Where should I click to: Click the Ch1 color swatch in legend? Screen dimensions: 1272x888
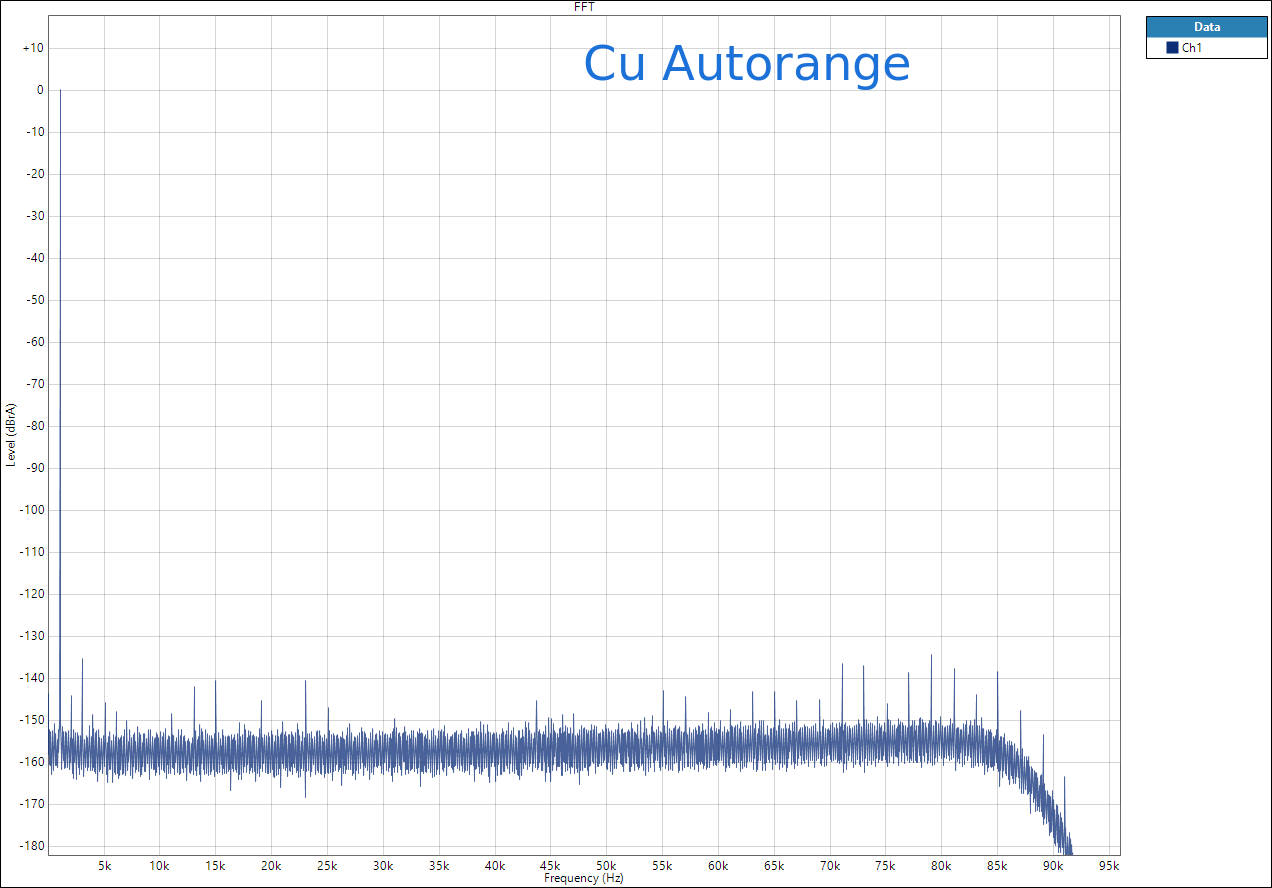(x=1172, y=48)
